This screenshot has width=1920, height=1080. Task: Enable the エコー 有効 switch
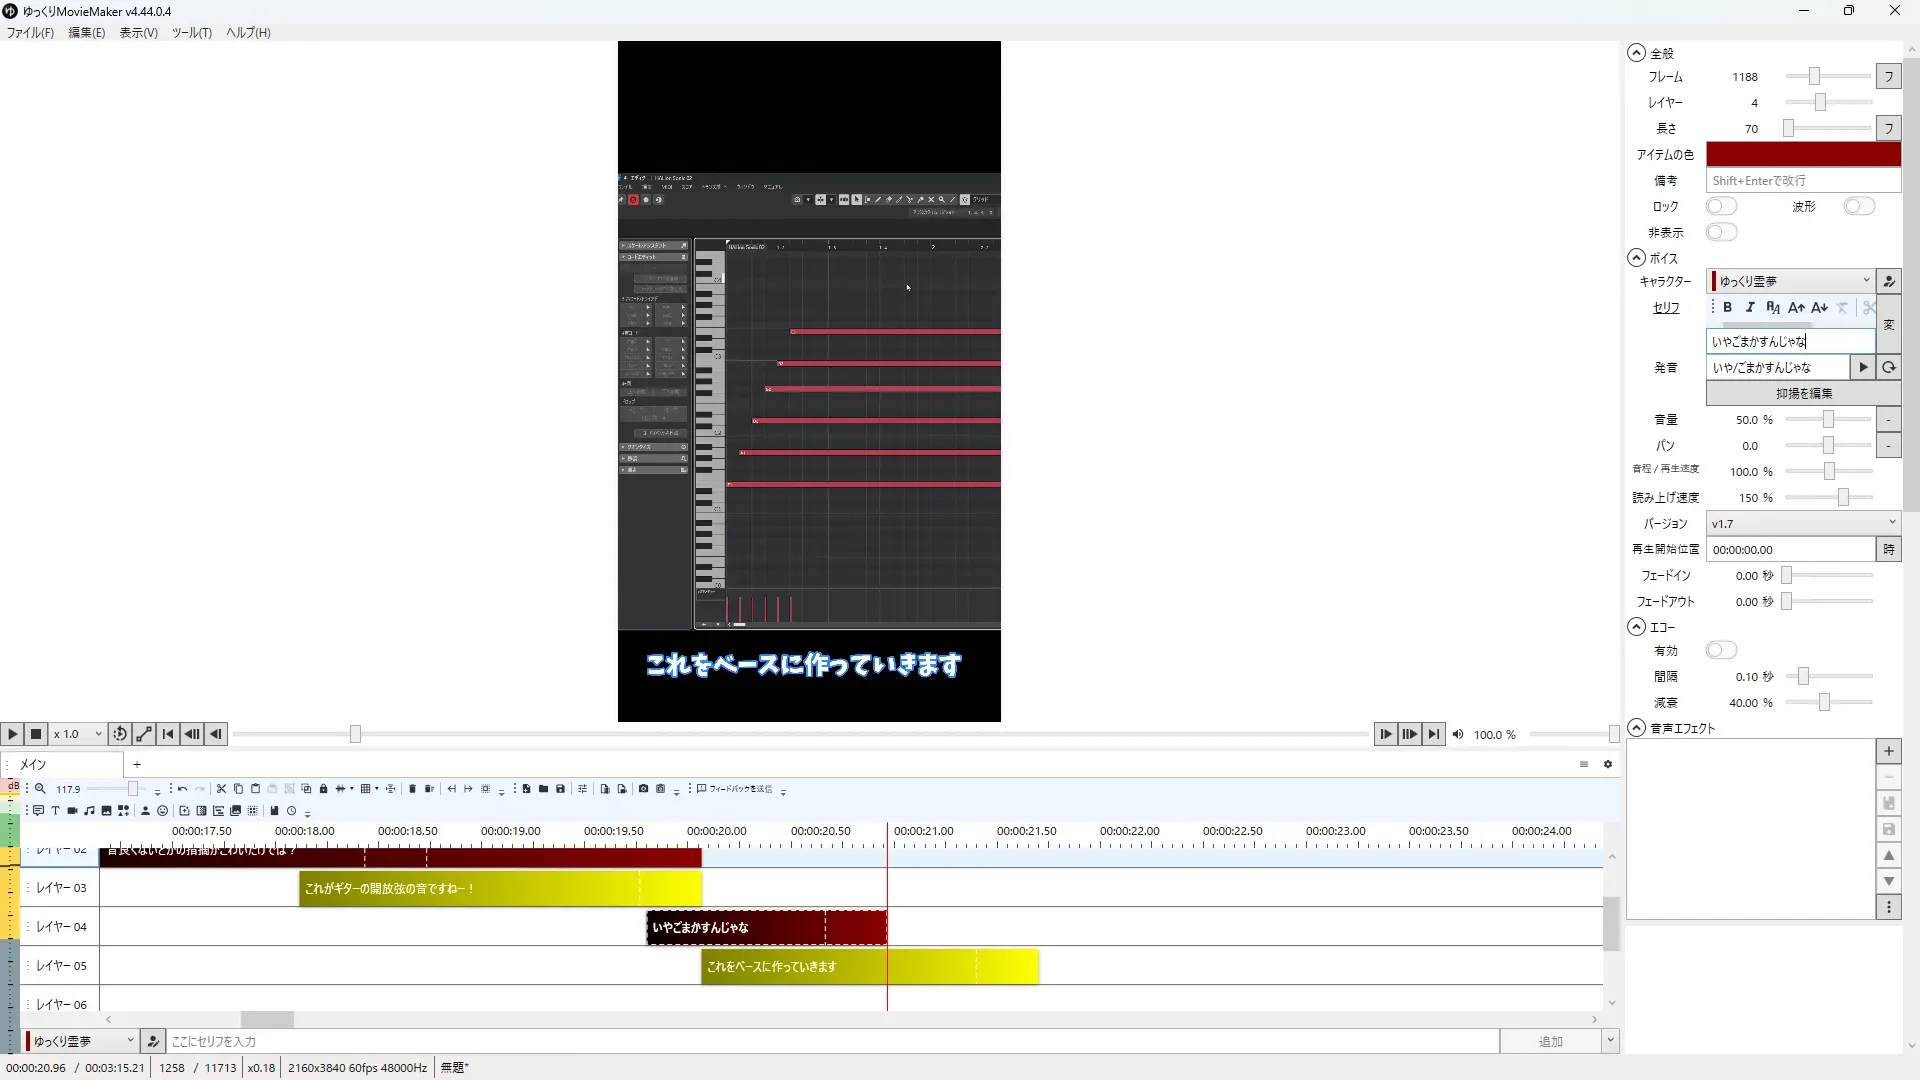(1721, 650)
